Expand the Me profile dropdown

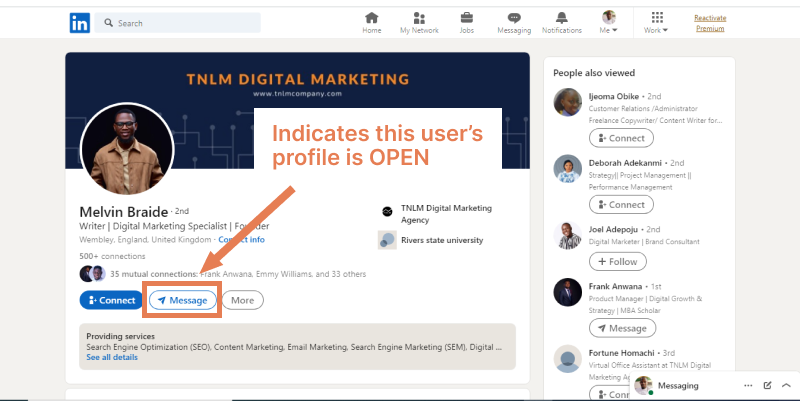(x=608, y=23)
